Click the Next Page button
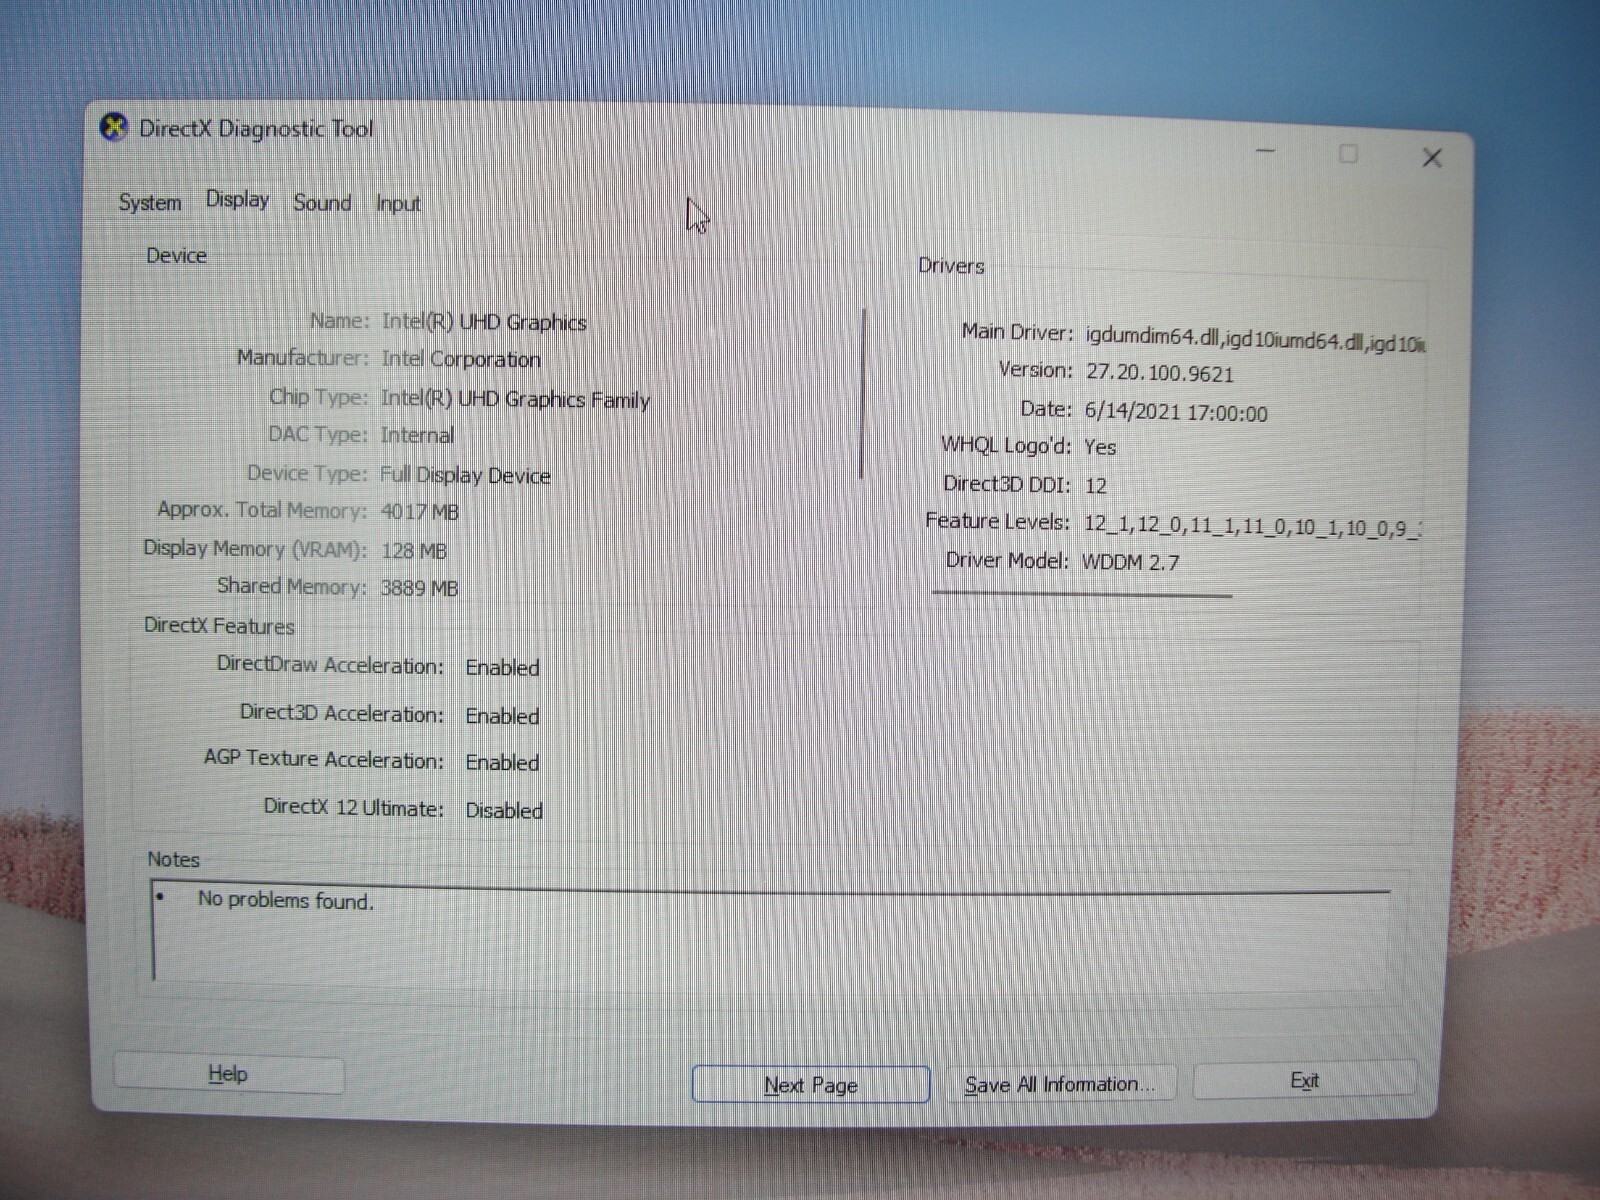Screen dimensions: 1600x1200 click(x=811, y=1085)
